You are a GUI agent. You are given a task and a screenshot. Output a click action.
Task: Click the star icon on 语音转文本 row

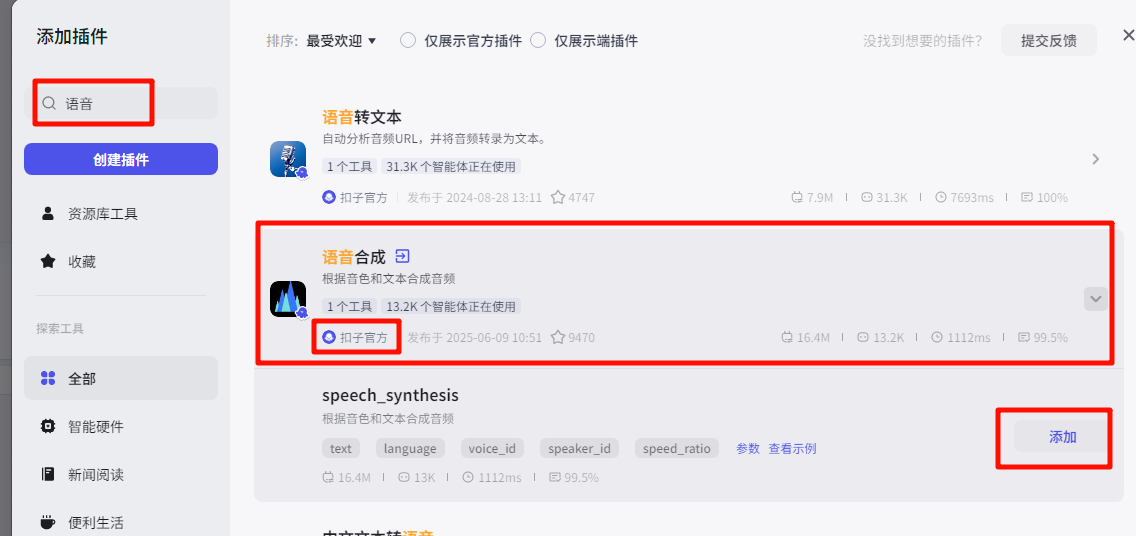click(x=558, y=198)
